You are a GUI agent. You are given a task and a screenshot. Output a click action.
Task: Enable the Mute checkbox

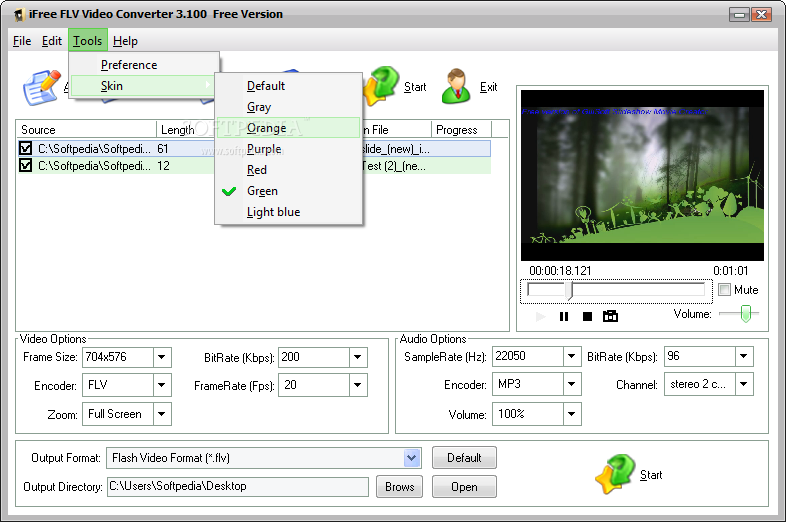[x=724, y=290]
